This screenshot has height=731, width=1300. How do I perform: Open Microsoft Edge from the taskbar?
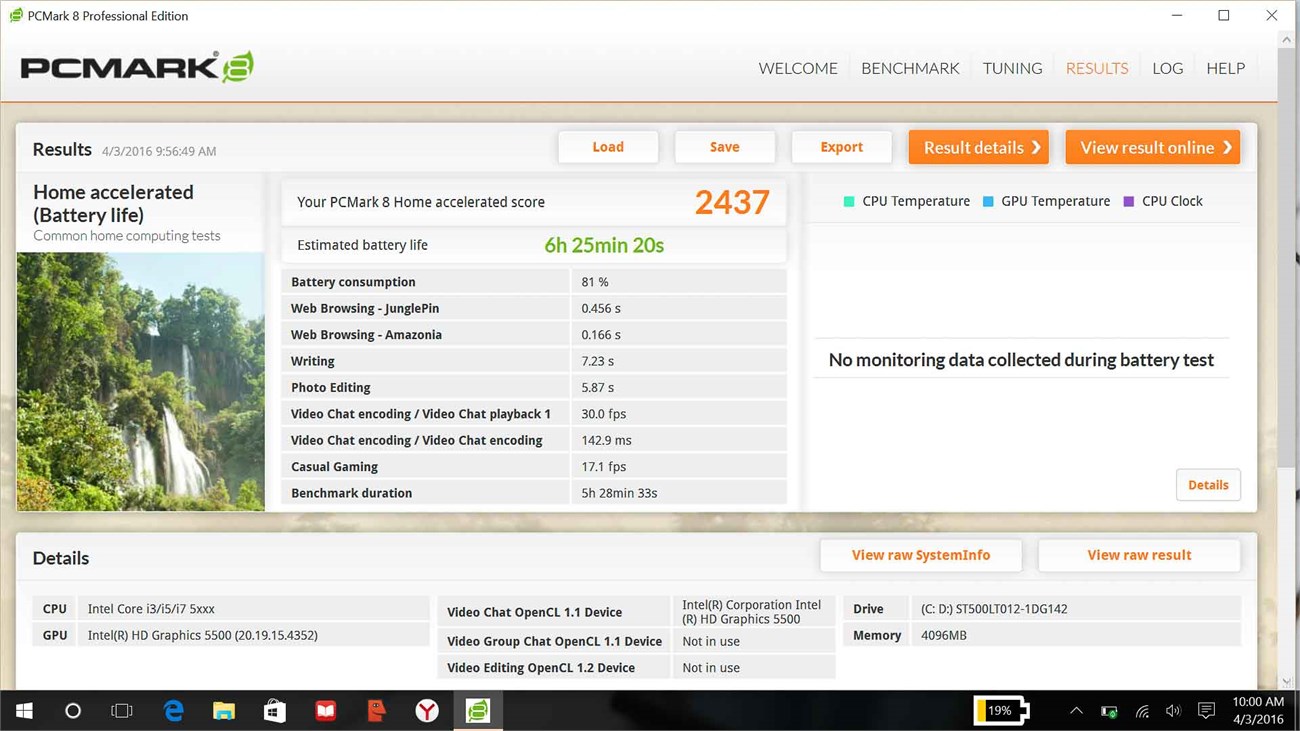coord(173,710)
